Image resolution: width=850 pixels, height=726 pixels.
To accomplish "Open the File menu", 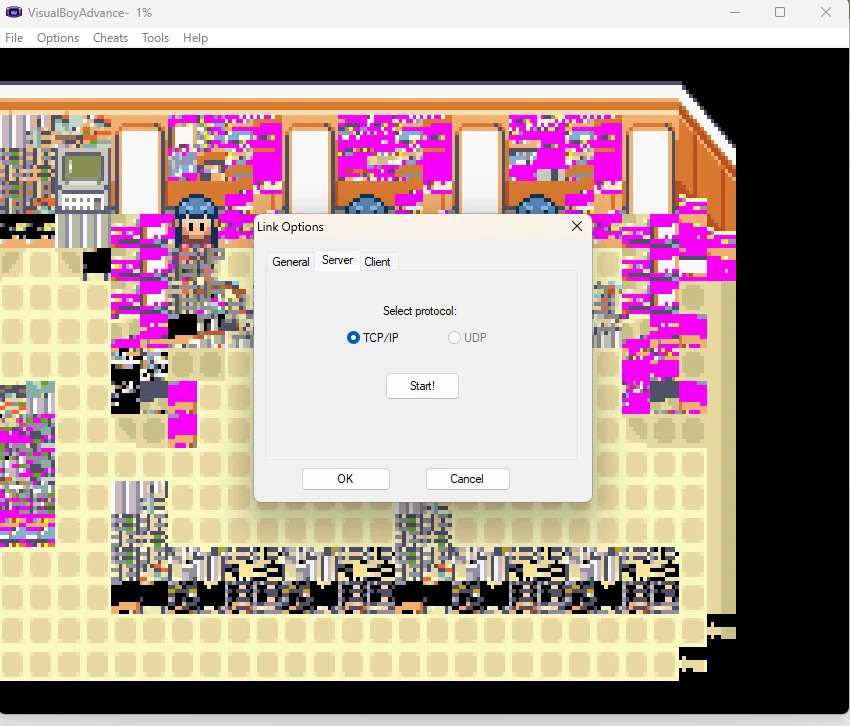I will coord(14,37).
